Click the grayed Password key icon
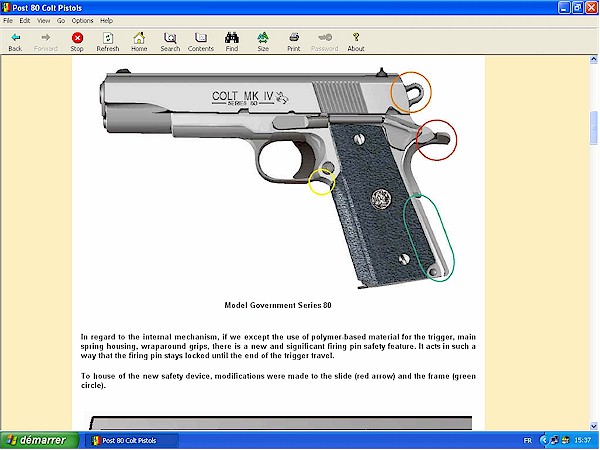Viewport: 600px width, 450px height. (x=324, y=41)
